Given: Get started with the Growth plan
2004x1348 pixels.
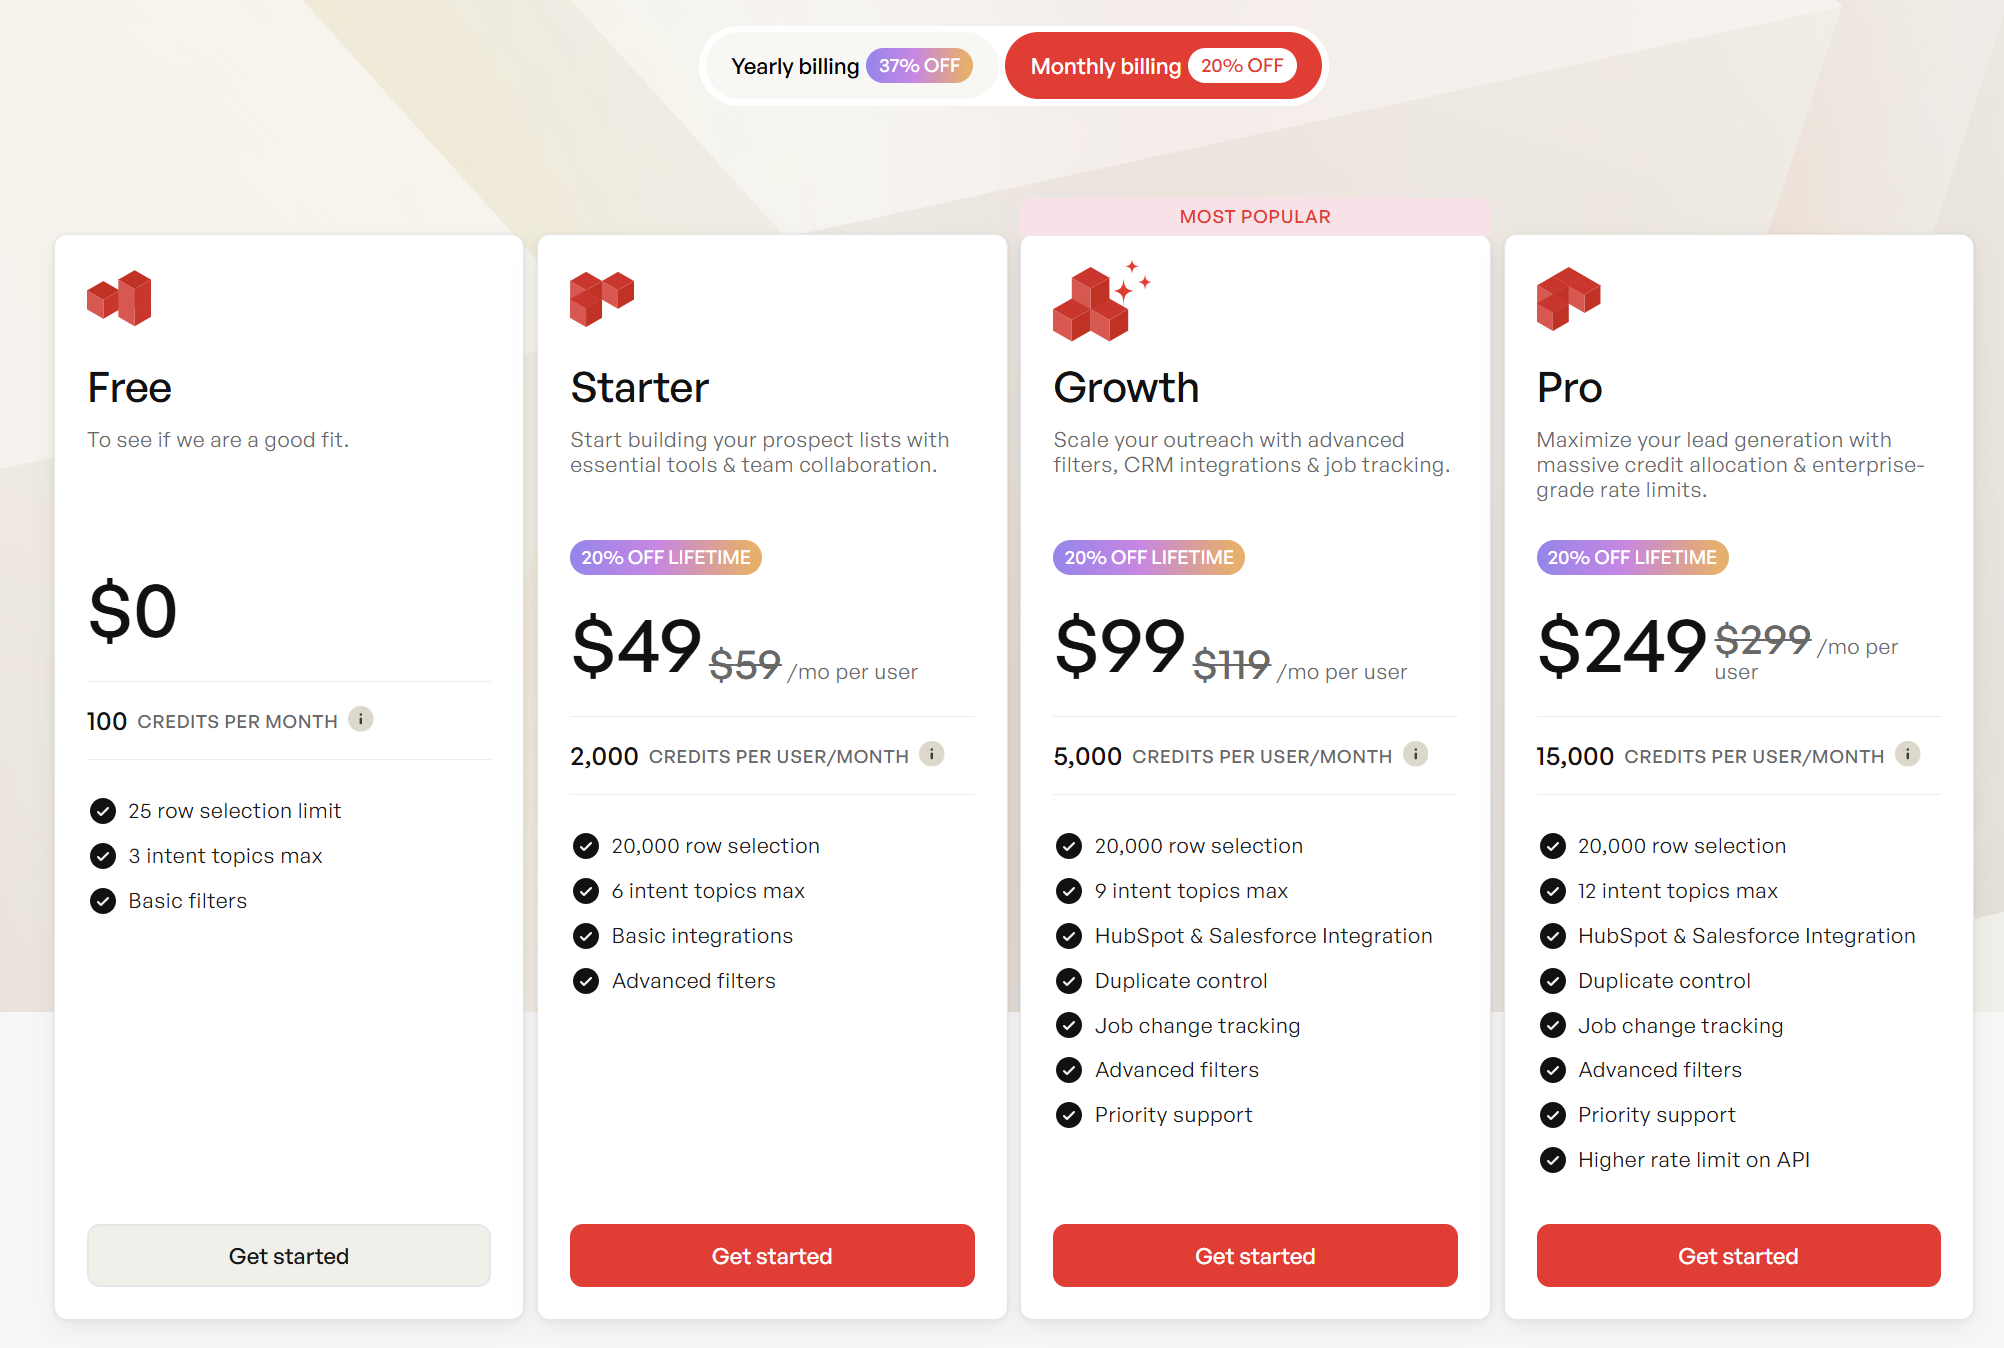Looking at the screenshot, I should (1255, 1256).
